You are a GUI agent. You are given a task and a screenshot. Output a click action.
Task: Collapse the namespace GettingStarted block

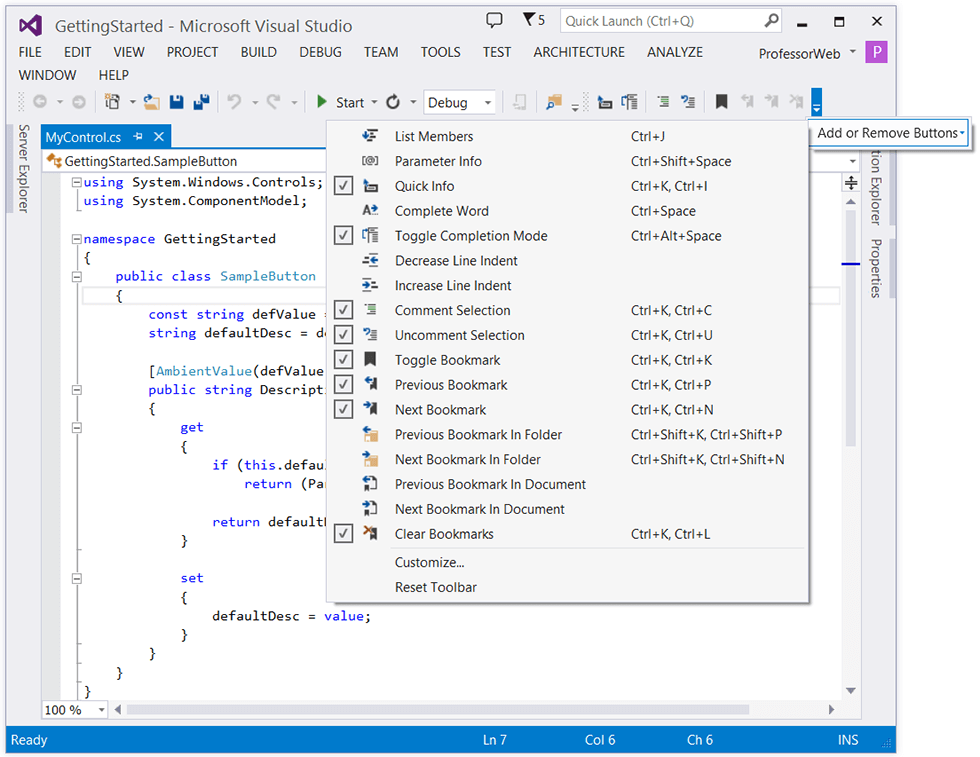click(x=76, y=238)
